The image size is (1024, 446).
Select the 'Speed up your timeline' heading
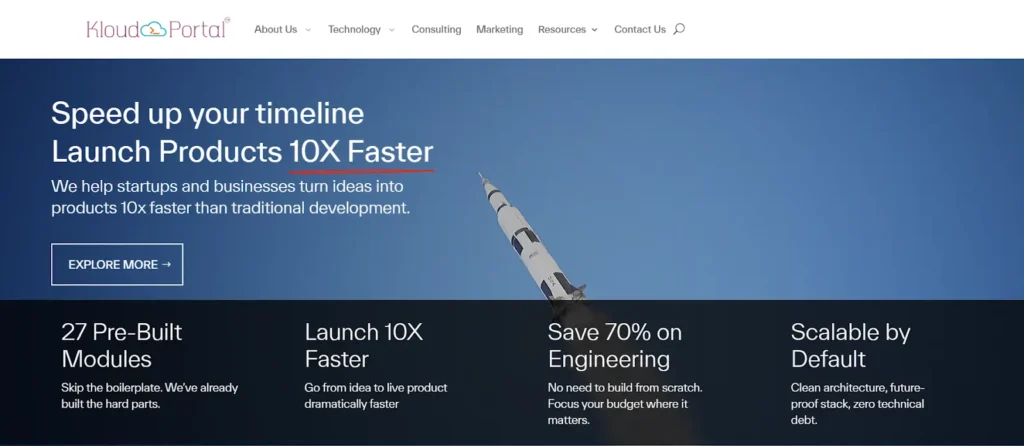[208, 114]
